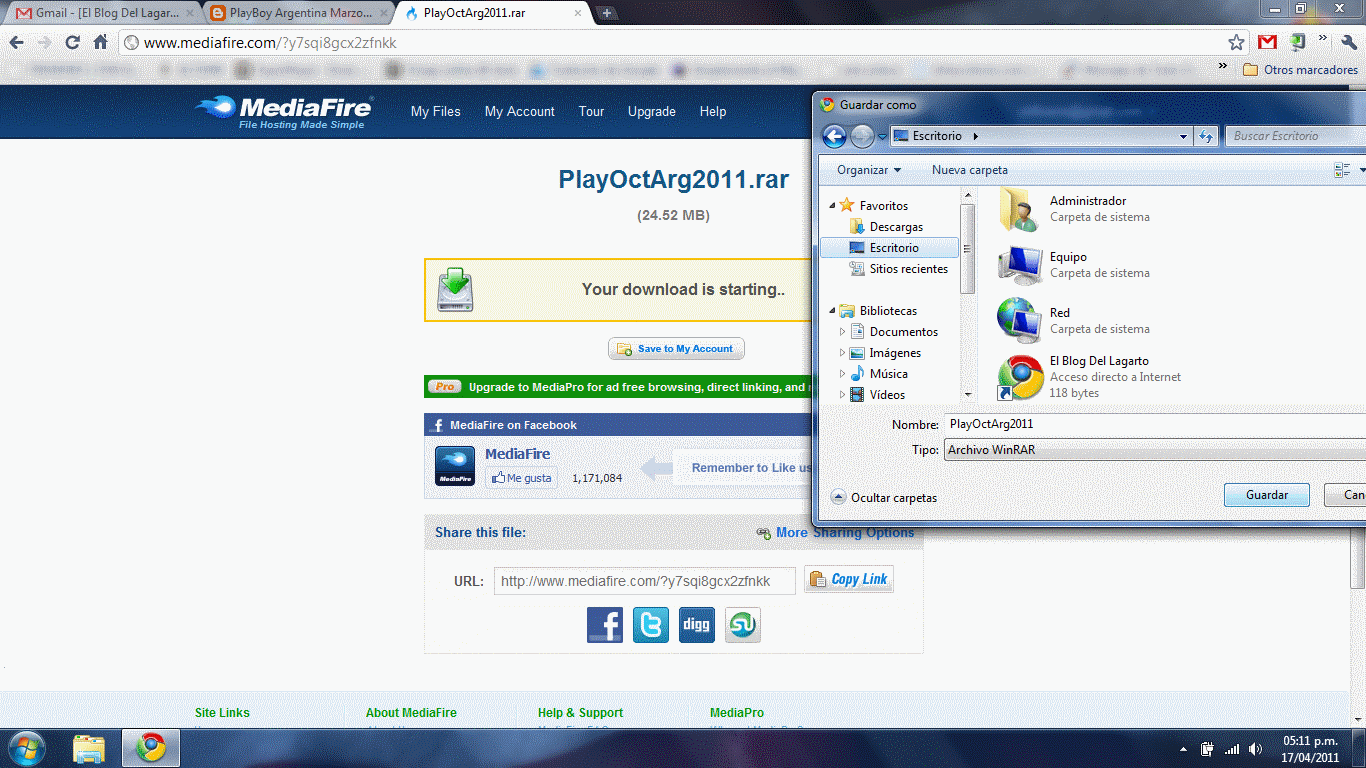Open the Otros marcadores bookmarks folder

coord(1300,70)
